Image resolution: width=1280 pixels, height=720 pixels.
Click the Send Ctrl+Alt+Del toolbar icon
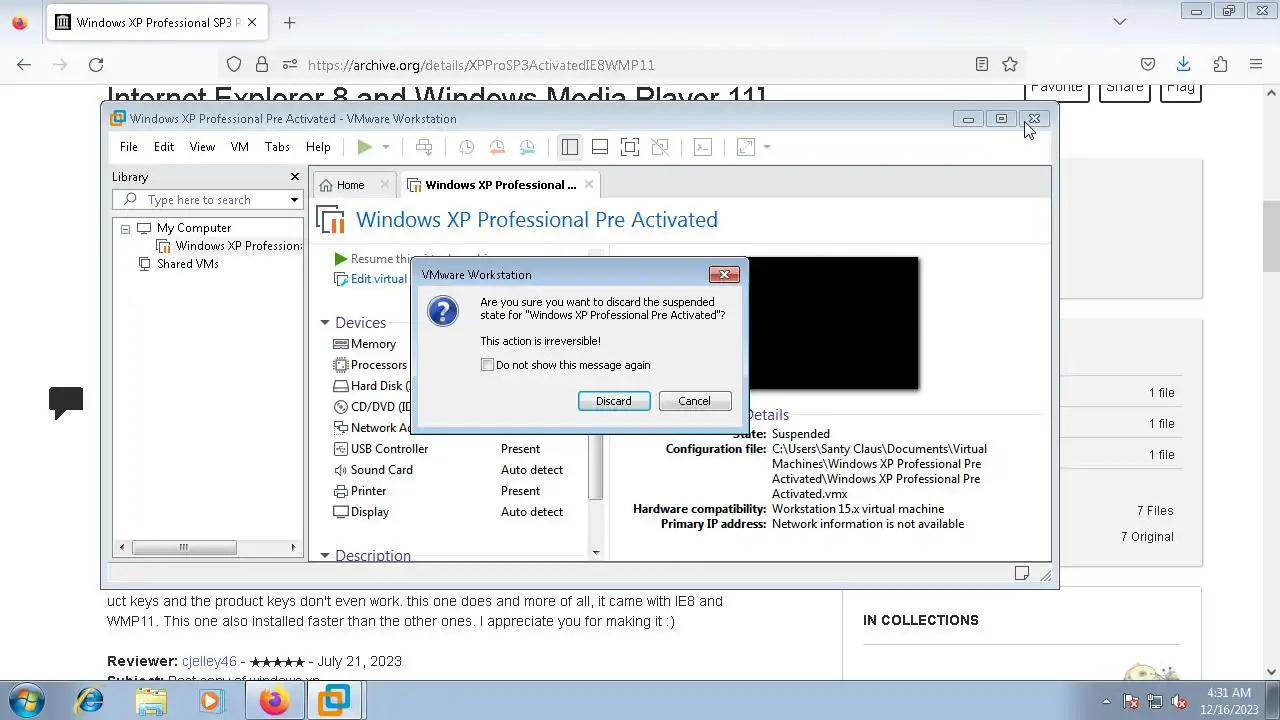(x=424, y=147)
